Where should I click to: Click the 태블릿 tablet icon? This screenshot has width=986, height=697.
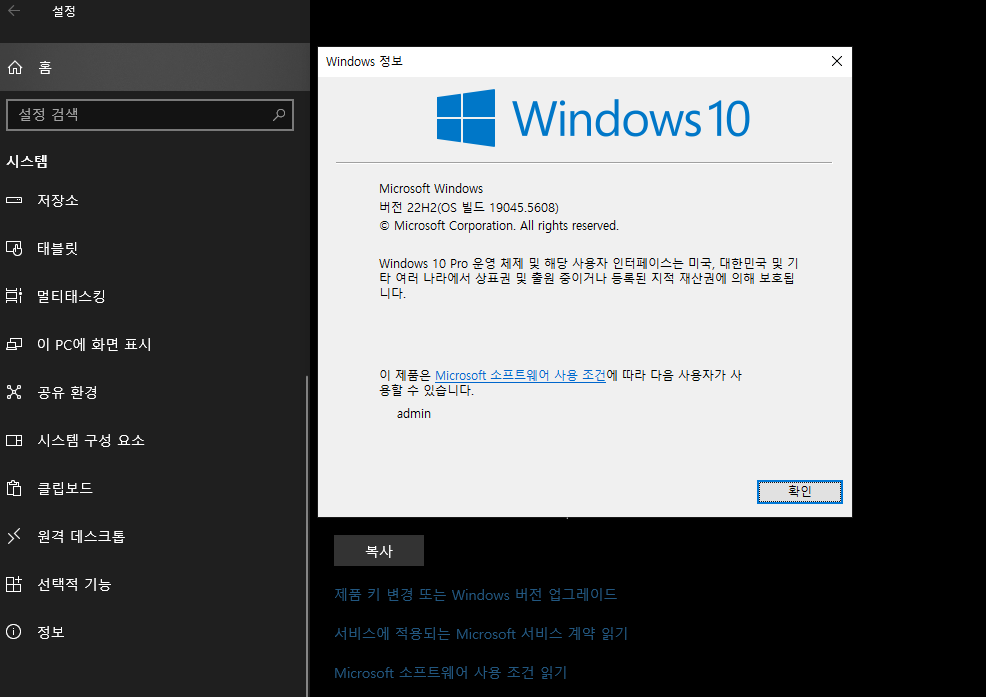click(14, 248)
